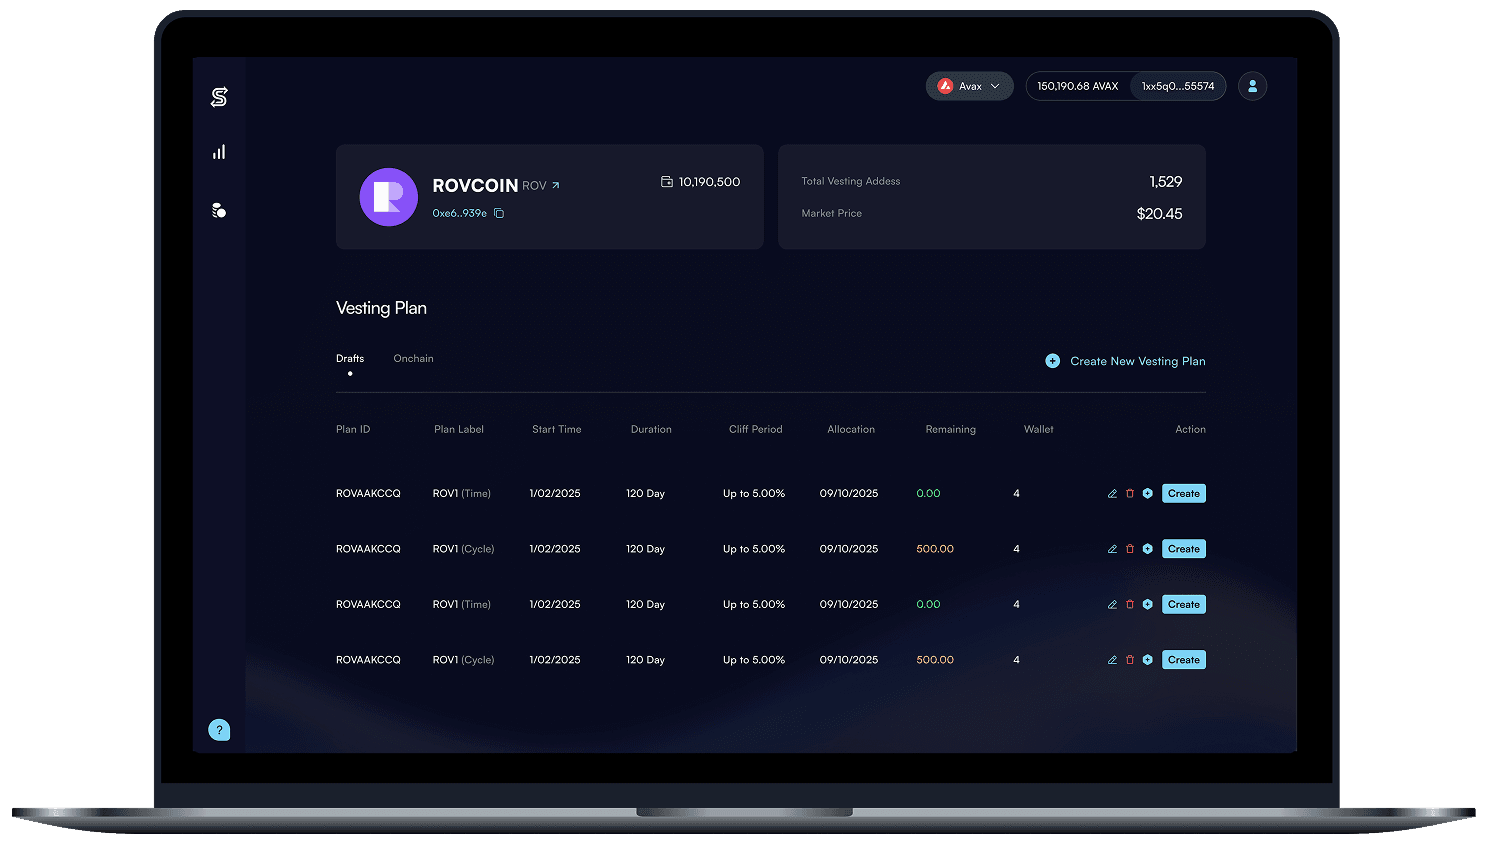Viewport: 1488px width, 844px height.
Task: Edit the first draft with the pencil icon
Action: click(1112, 493)
